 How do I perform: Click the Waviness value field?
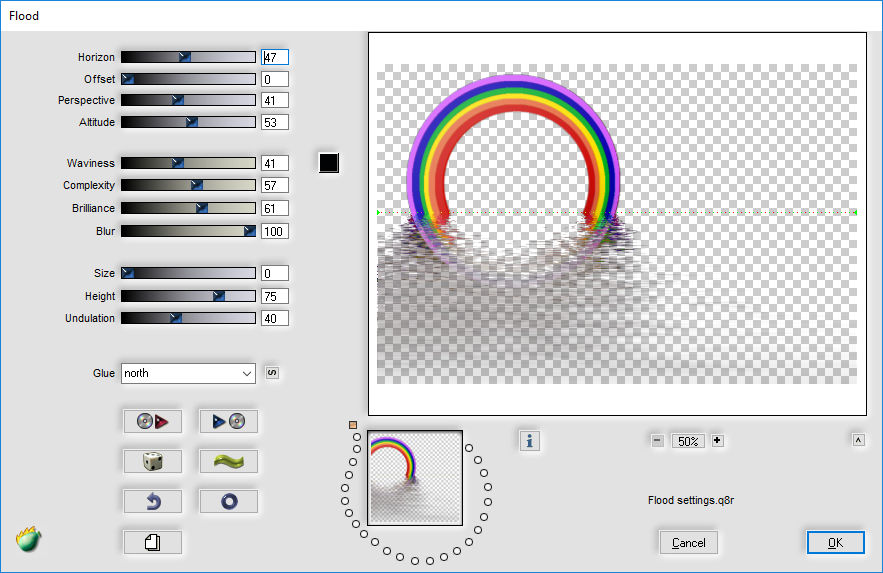point(275,163)
